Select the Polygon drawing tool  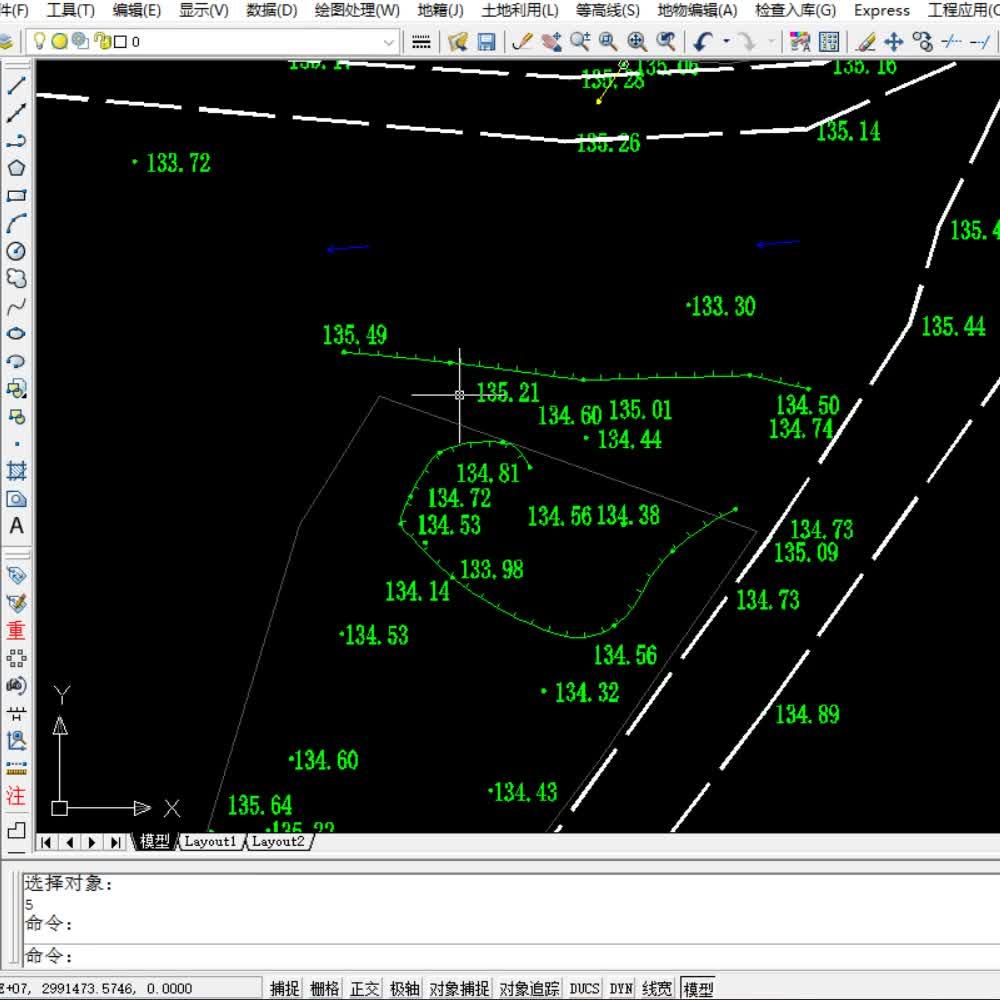[16, 168]
